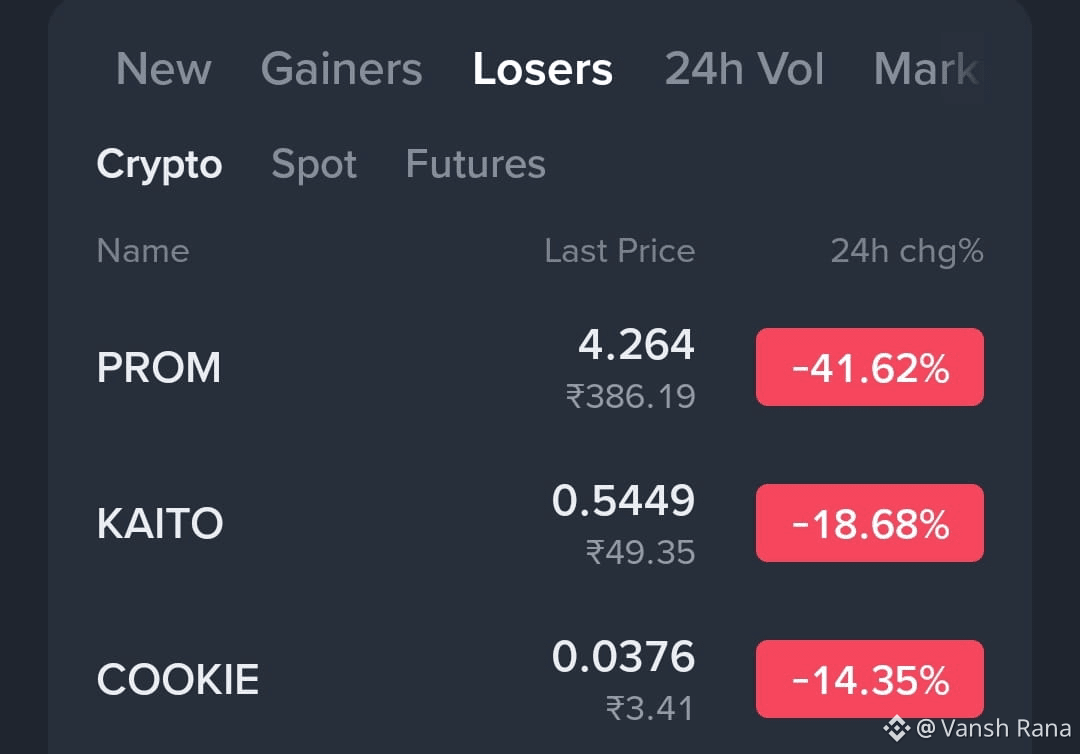Image resolution: width=1080 pixels, height=754 pixels.
Task: Sort coins by 24h change percentage
Action: coord(906,251)
